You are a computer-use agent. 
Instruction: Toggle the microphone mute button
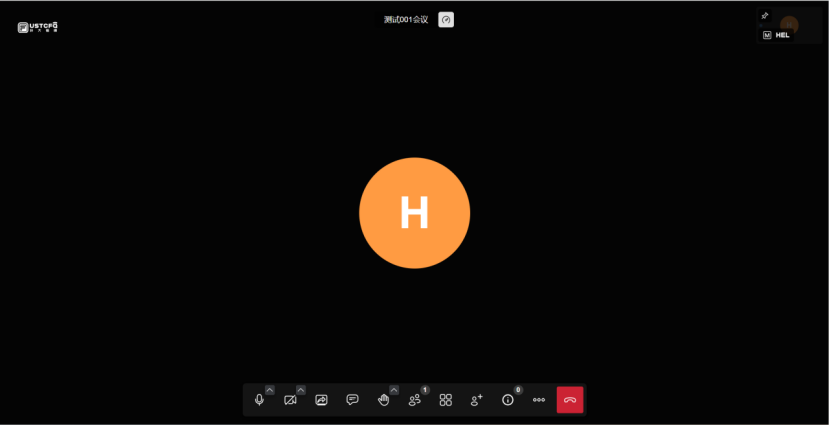point(259,400)
